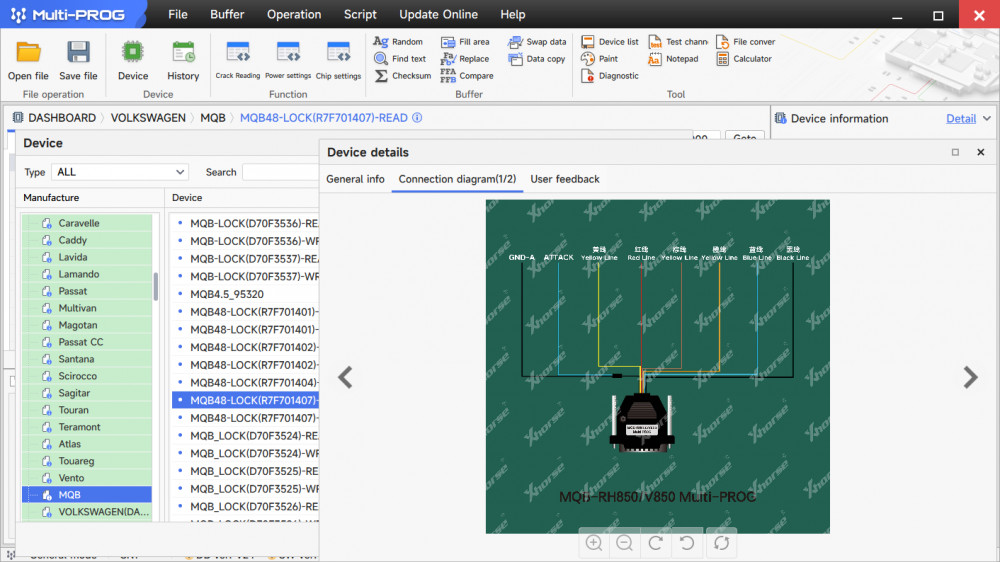Go to DASHBOARD breadcrumb
Viewport: 1000px width, 562px height.
point(62,118)
